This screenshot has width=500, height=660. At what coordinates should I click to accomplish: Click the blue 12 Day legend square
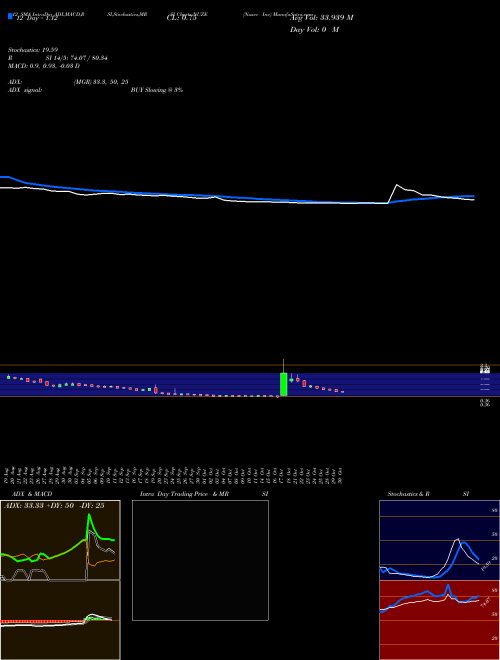tap(10, 17)
